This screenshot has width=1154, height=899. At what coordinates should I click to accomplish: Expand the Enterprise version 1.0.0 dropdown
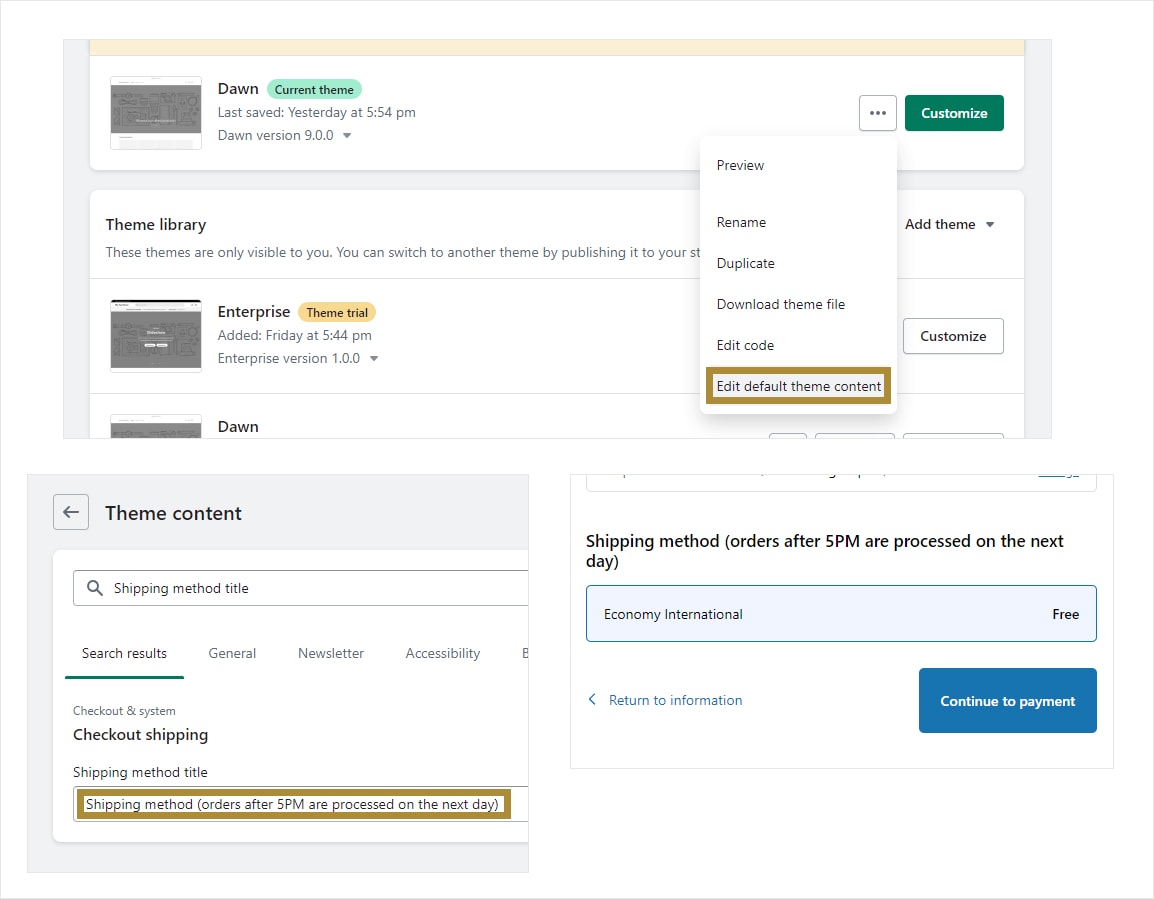pos(374,359)
